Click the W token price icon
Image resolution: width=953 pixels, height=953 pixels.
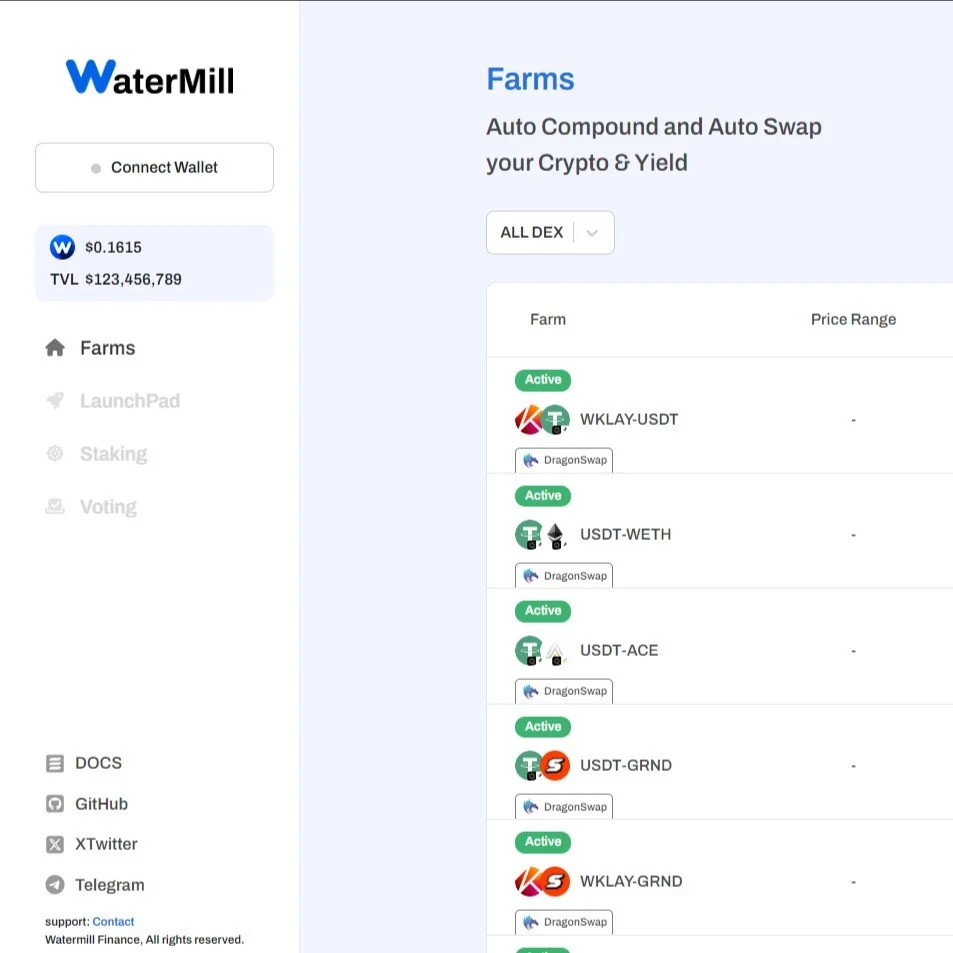point(62,247)
